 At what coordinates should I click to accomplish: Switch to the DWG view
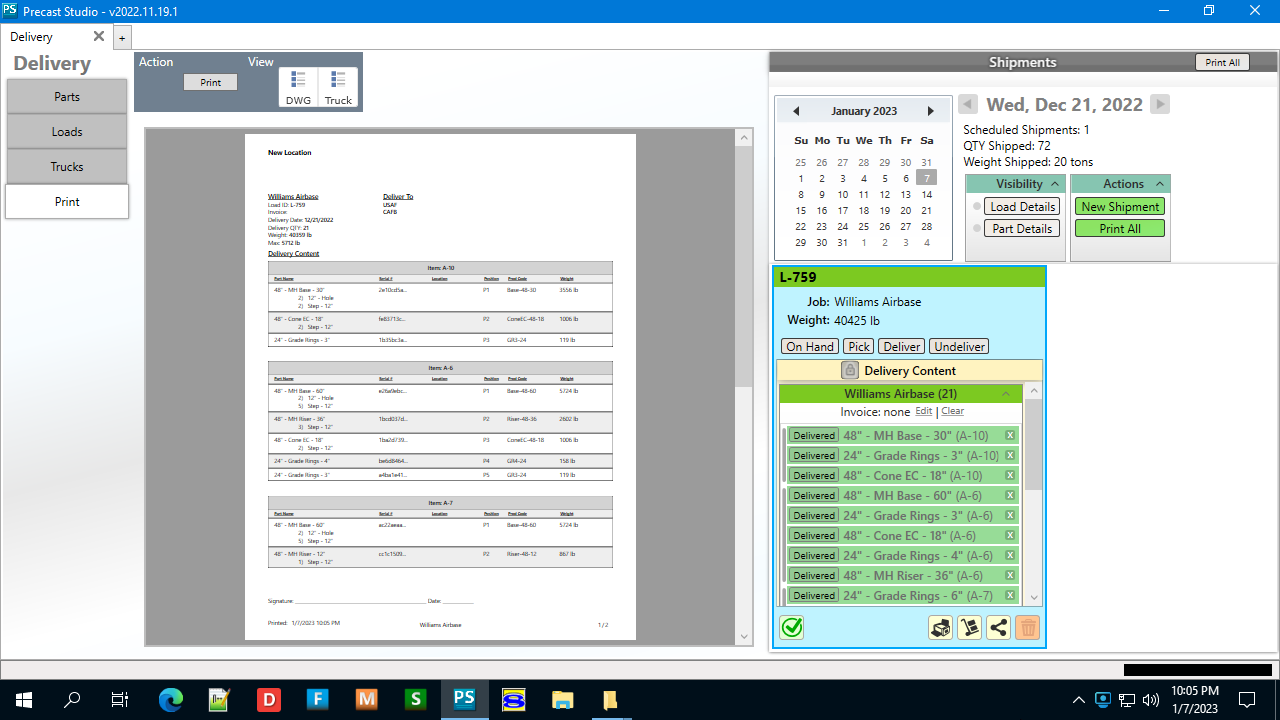click(298, 87)
